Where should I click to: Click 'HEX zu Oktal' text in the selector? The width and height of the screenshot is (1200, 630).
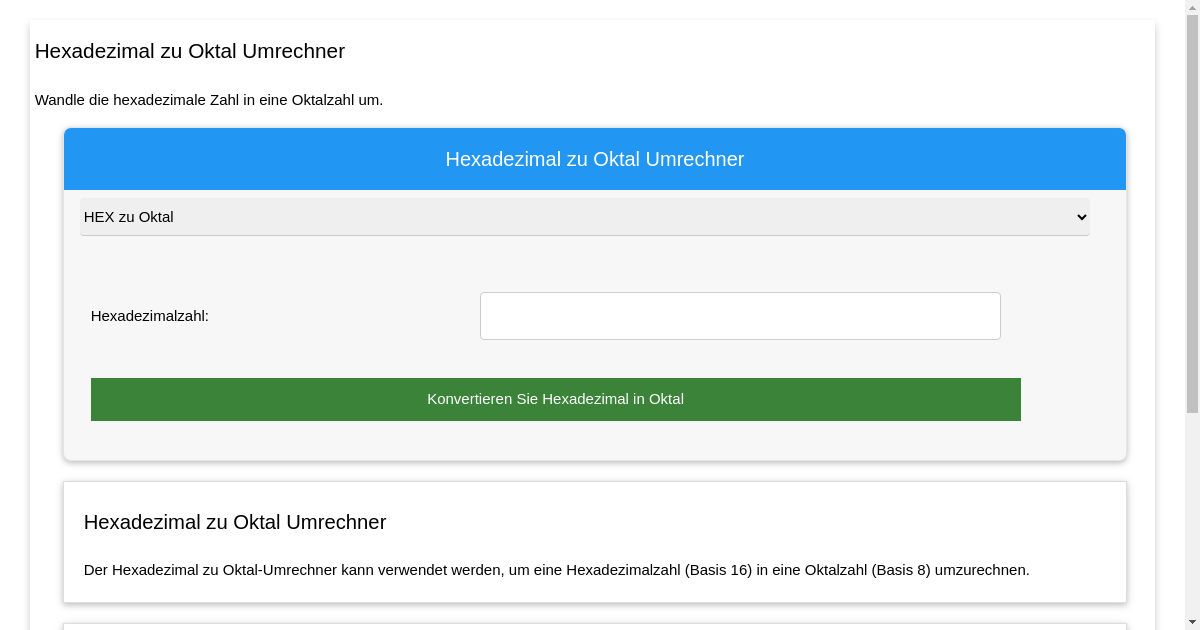click(x=129, y=217)
